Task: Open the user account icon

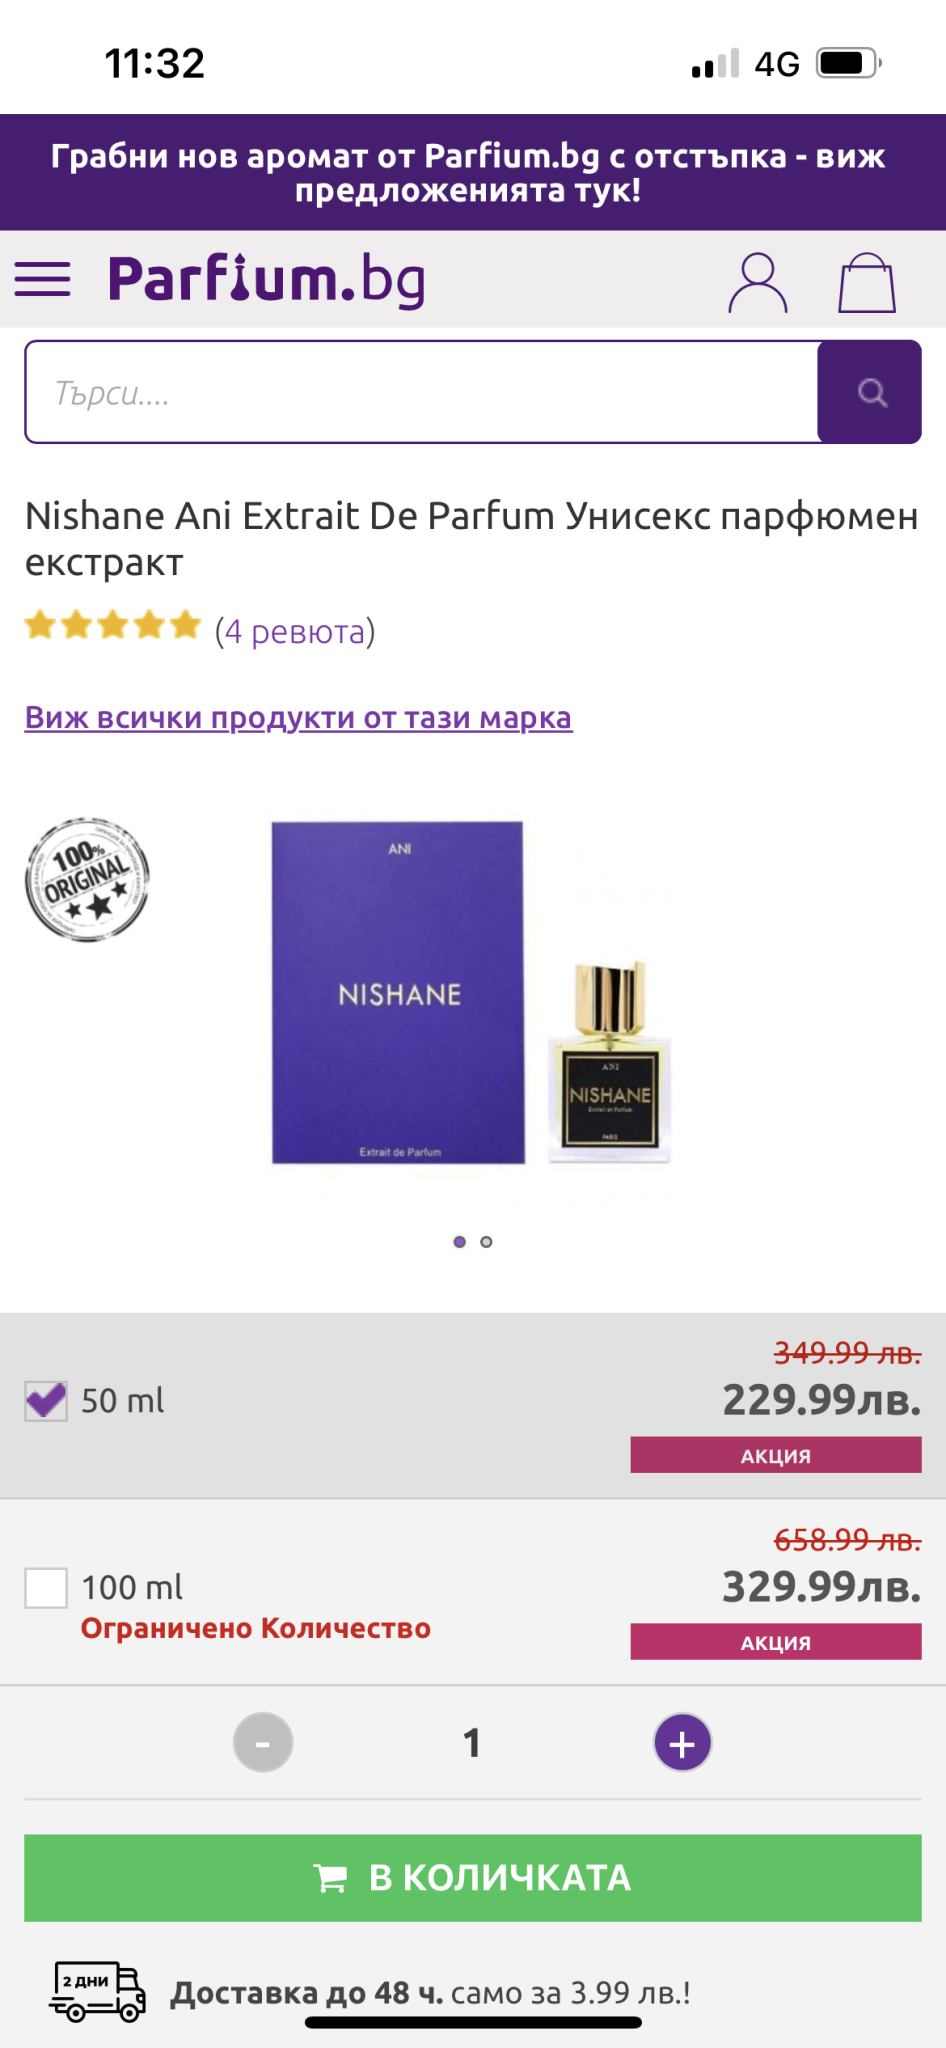Action: pyautogui.click(x=757, y=283)
